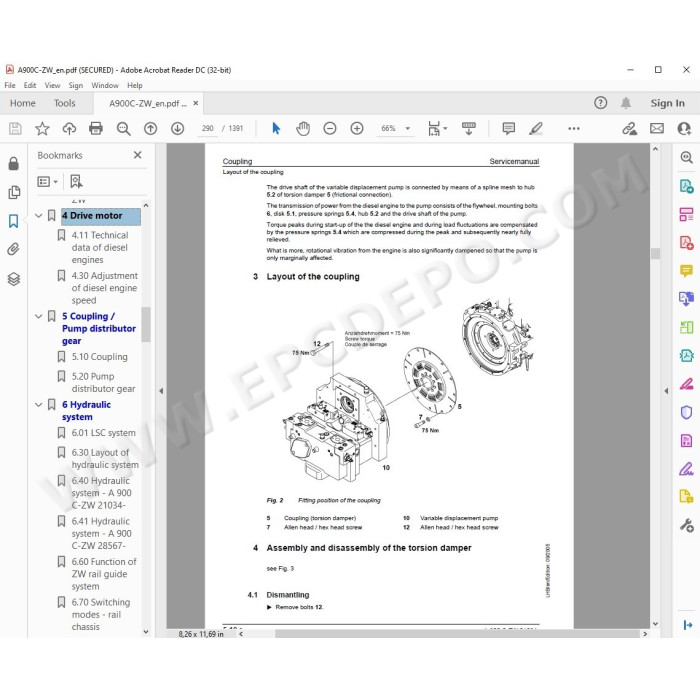The height and width of the screenshot is (700, 700).
Task: Go to previous page with up arrow
Action: click(150, 129)
